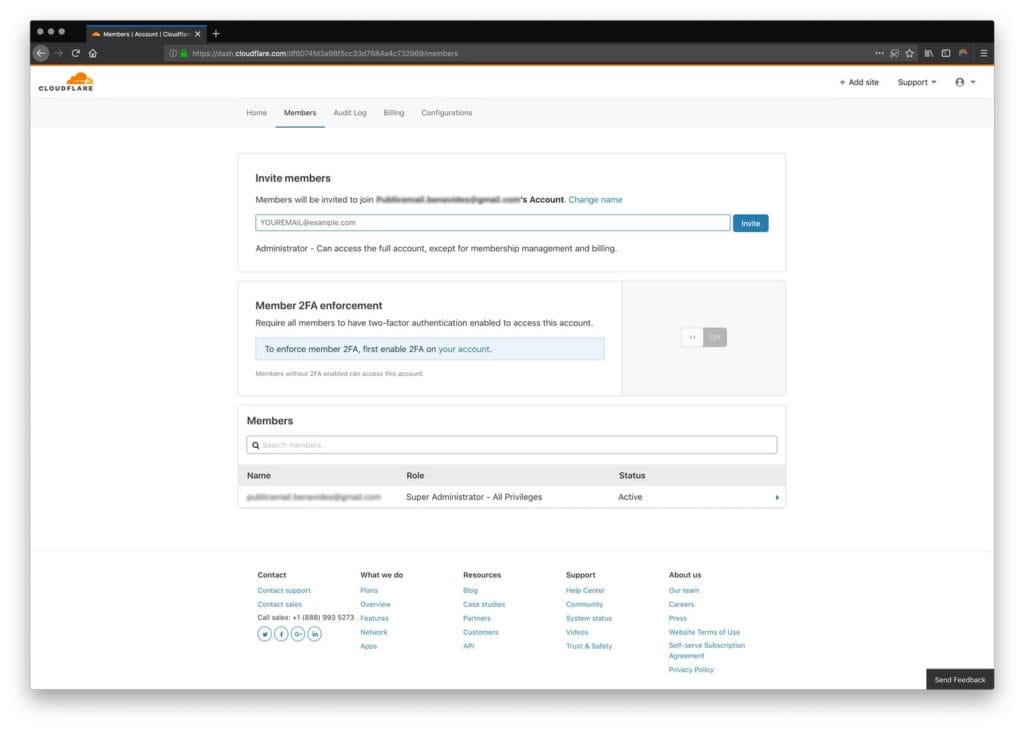Click the user account icon in the header

[x=958, y=82]
